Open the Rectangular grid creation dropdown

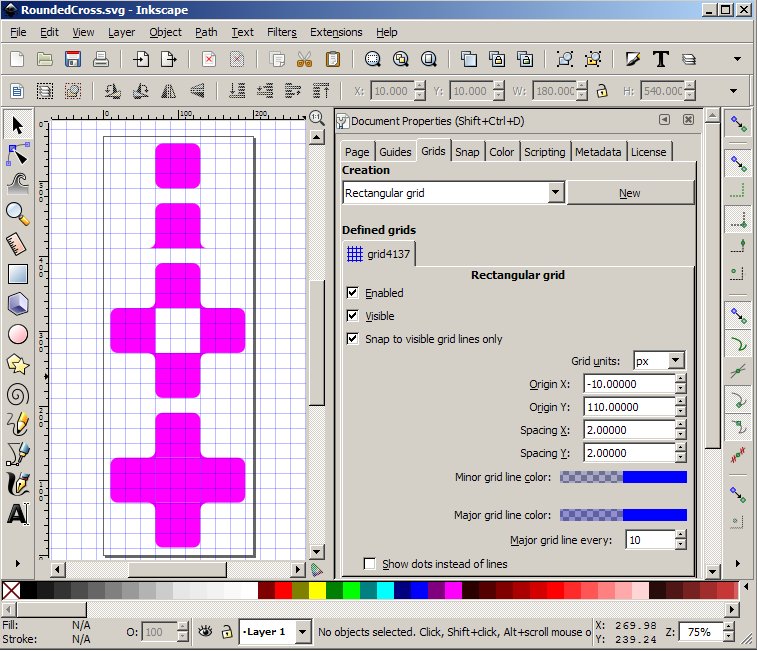pos(556,193)
